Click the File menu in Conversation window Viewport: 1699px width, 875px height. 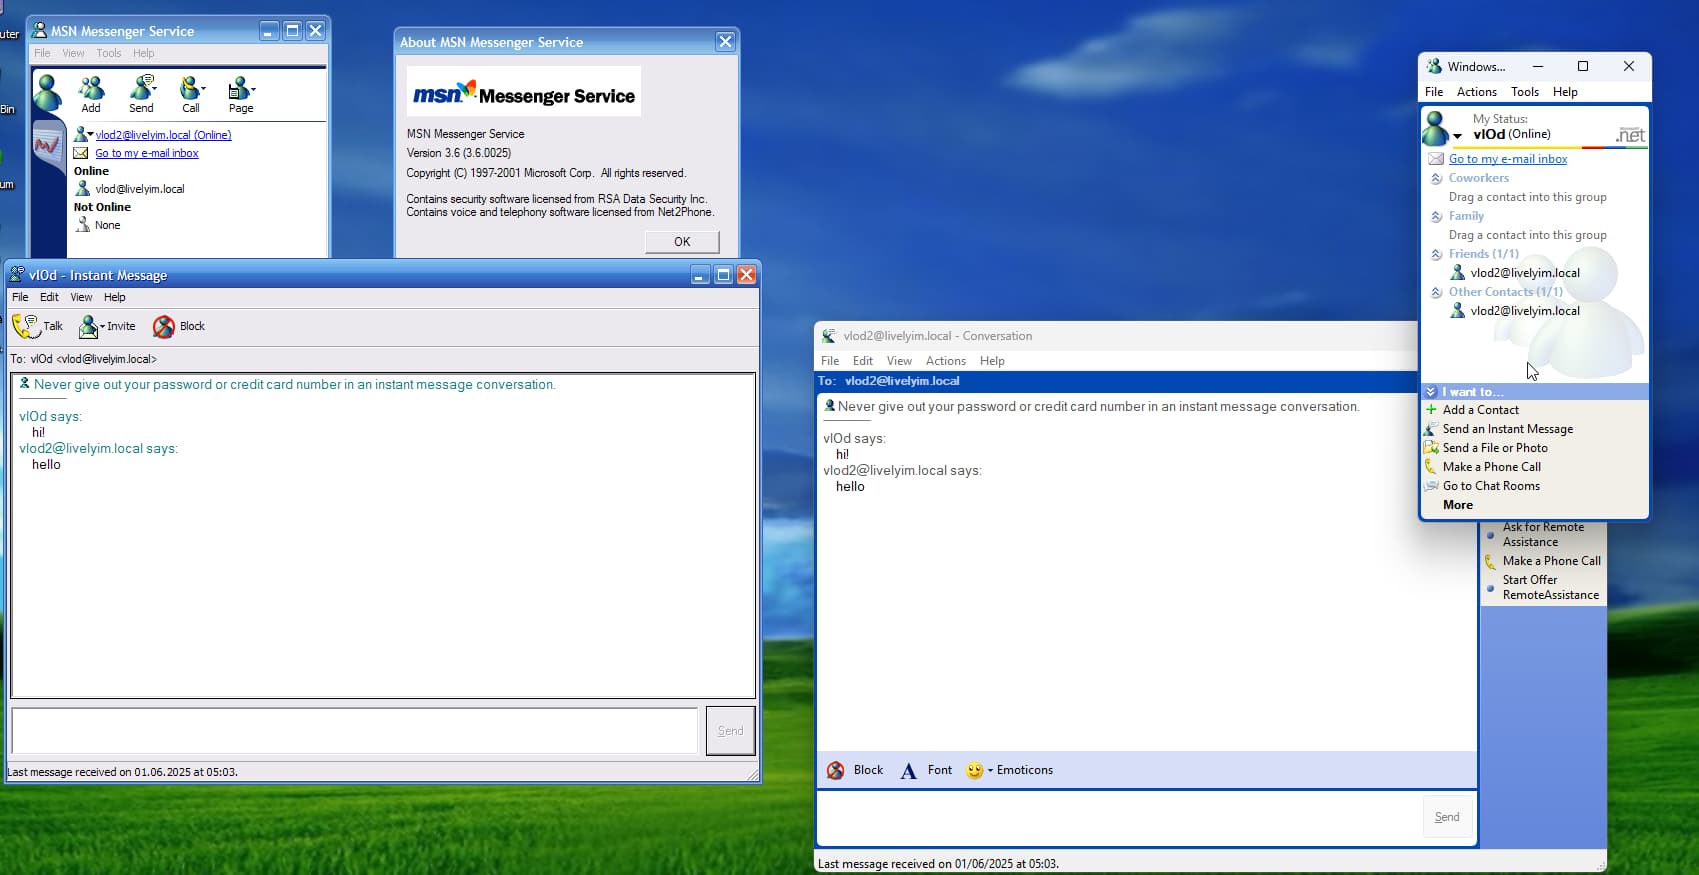830,361
